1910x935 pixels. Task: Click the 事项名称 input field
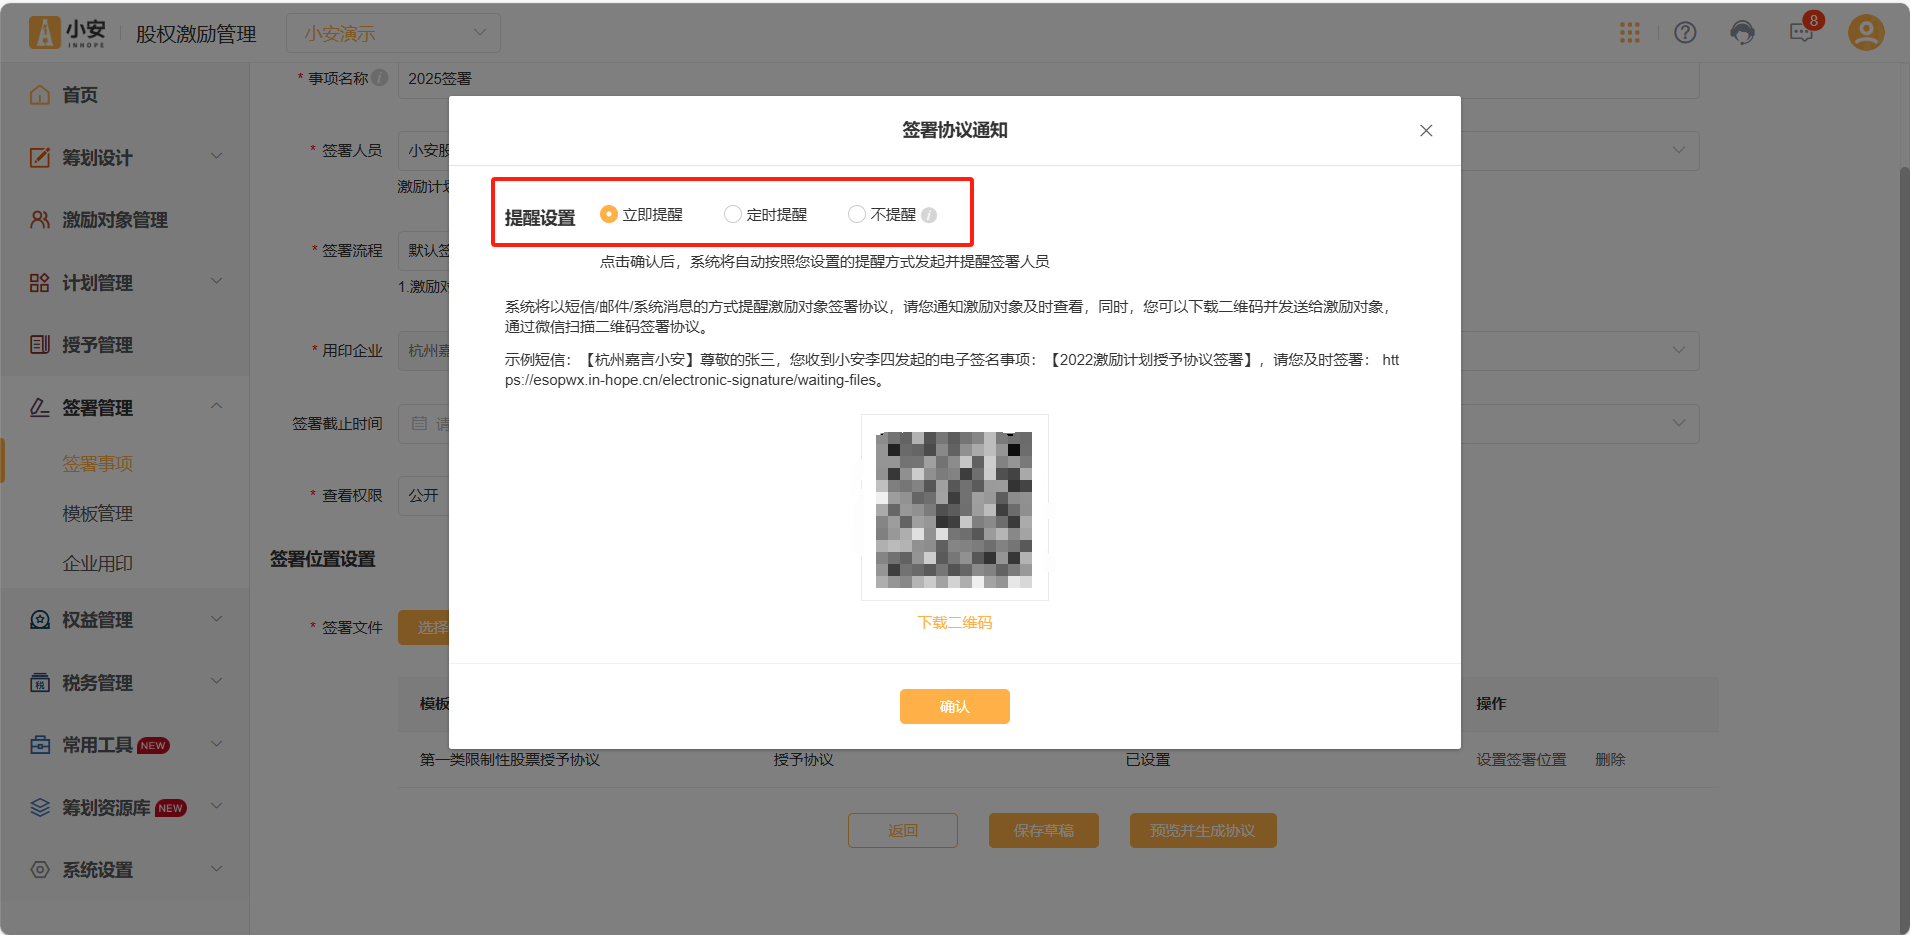click(x=1048, y=78)
